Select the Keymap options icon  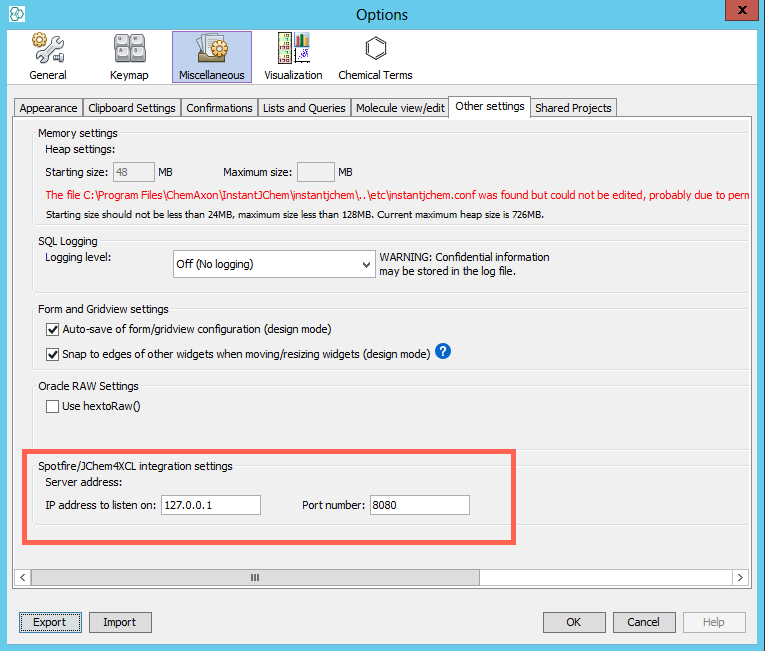coord(129,56)
